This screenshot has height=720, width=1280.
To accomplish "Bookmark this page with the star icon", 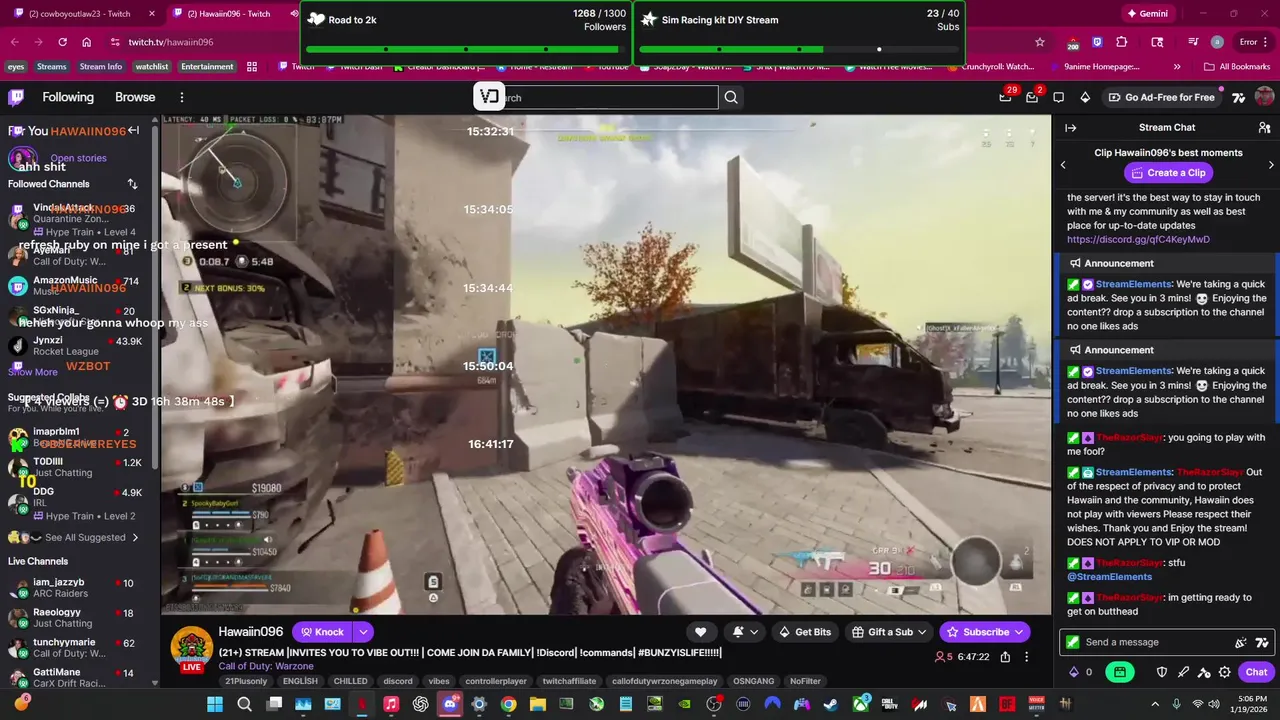I will click(1040, 42).
